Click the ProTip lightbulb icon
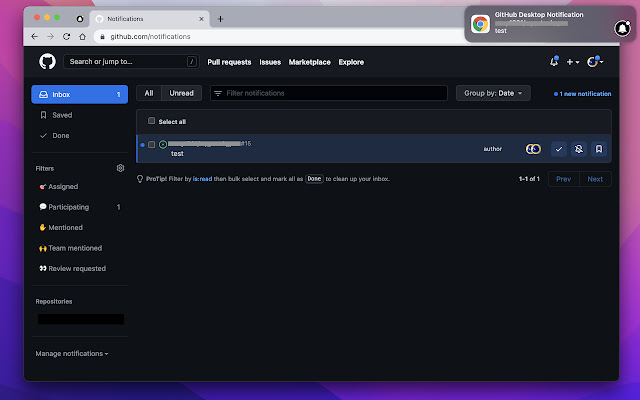Image resolution: width=640 pixels, height=400 pixels. click(x=140, y=179)
